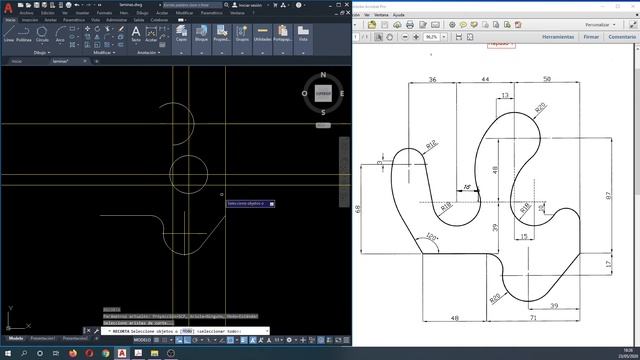Click the Rotate tool in Modificar panel
This screenshot has height=360, width=640.
(x=97, y=29)
